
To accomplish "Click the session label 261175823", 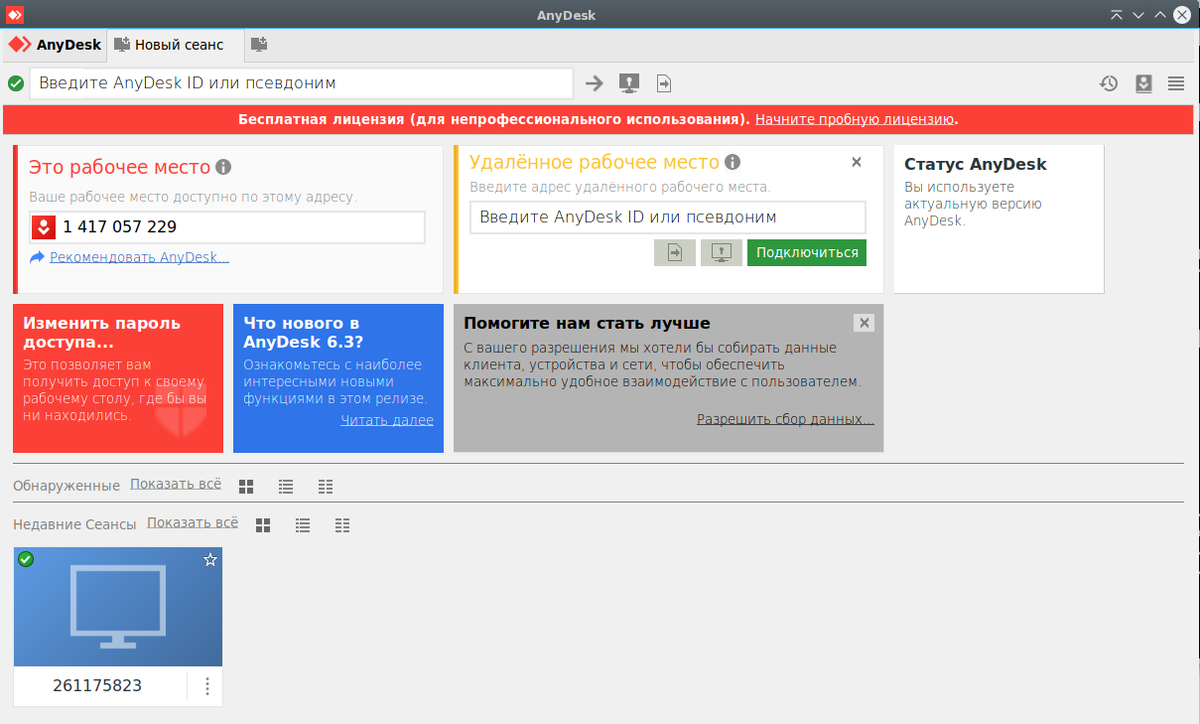I will point(97,686).
